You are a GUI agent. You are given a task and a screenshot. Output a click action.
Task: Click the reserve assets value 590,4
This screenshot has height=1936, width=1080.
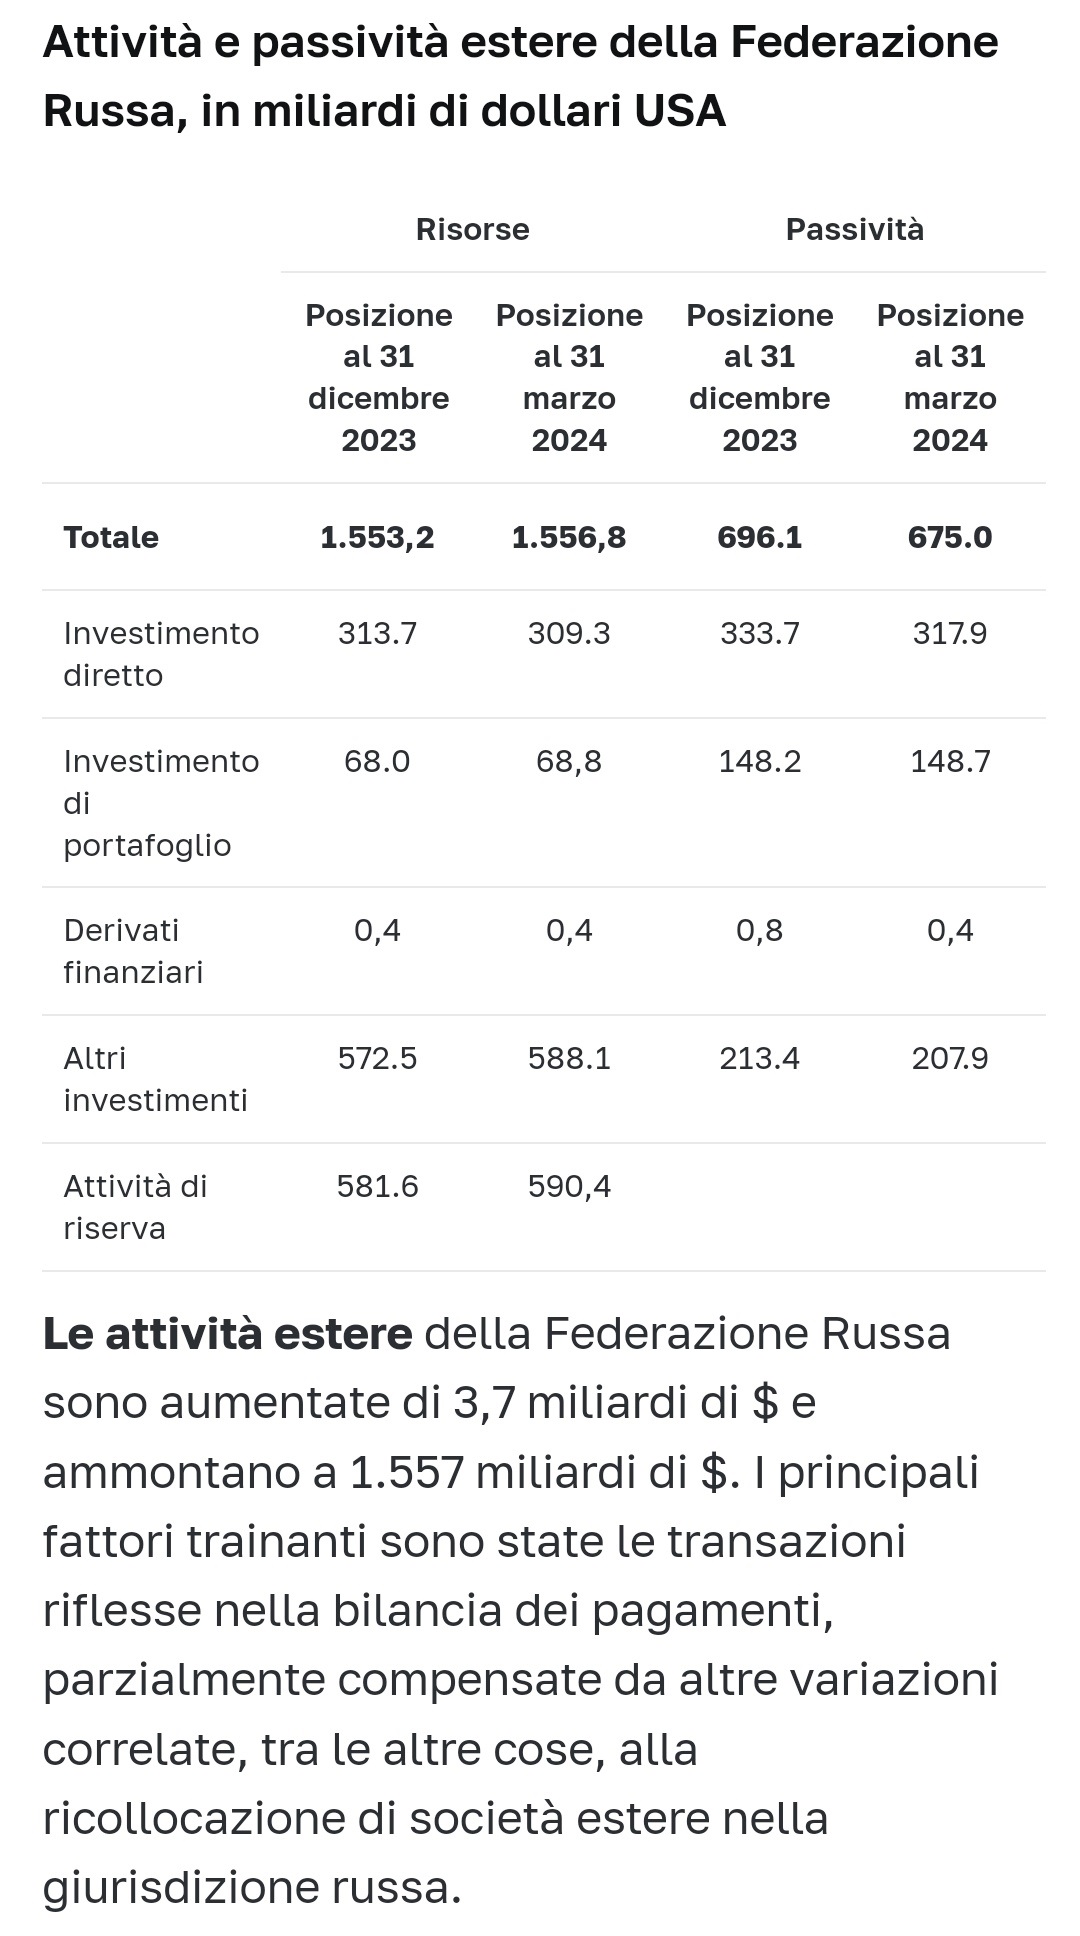(x=568, y=1186)
